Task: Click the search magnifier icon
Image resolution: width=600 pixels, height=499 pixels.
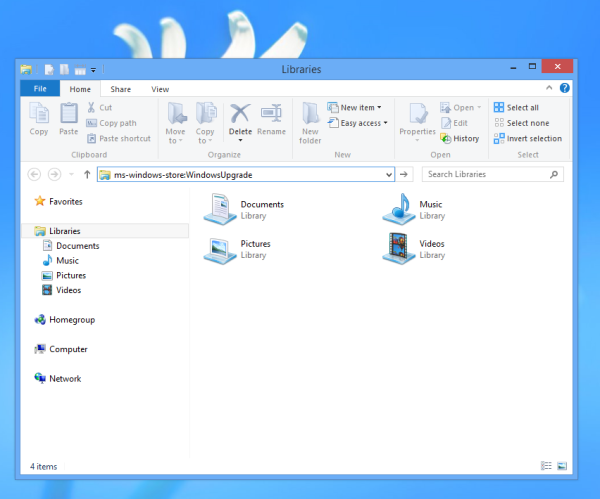Action: 554,174
